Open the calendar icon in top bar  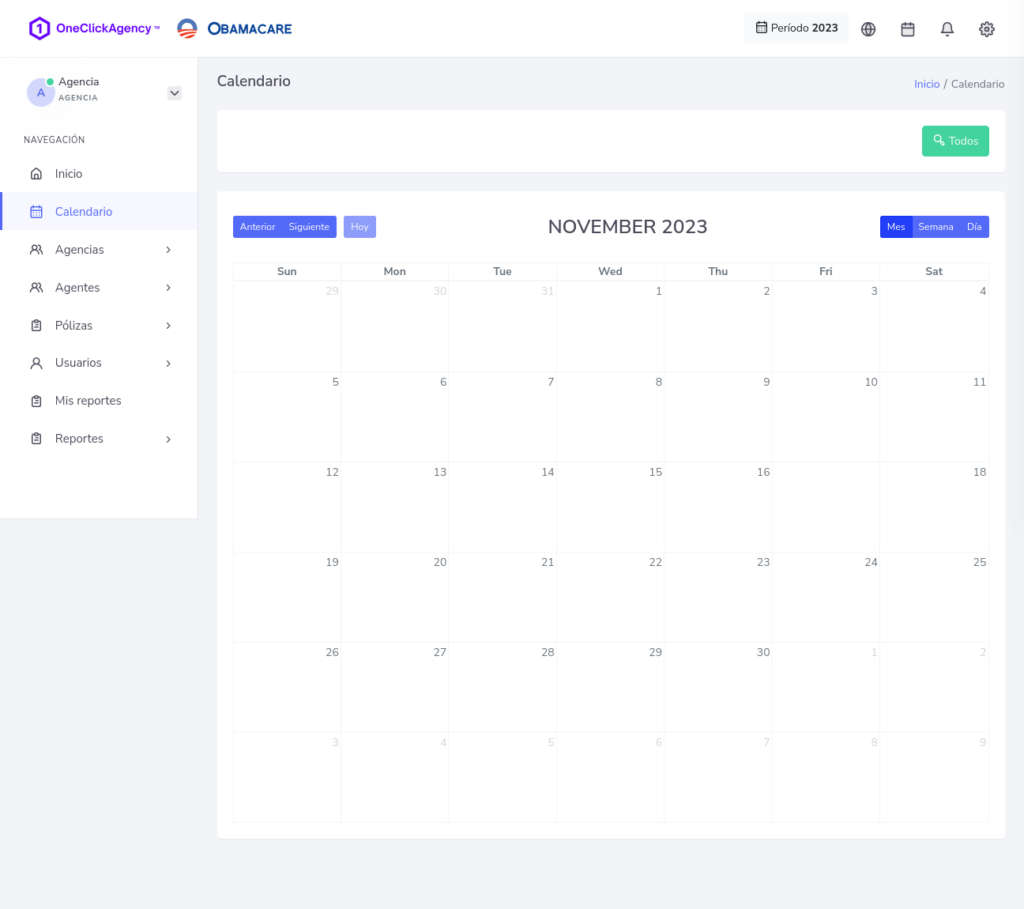click(908, 29)
